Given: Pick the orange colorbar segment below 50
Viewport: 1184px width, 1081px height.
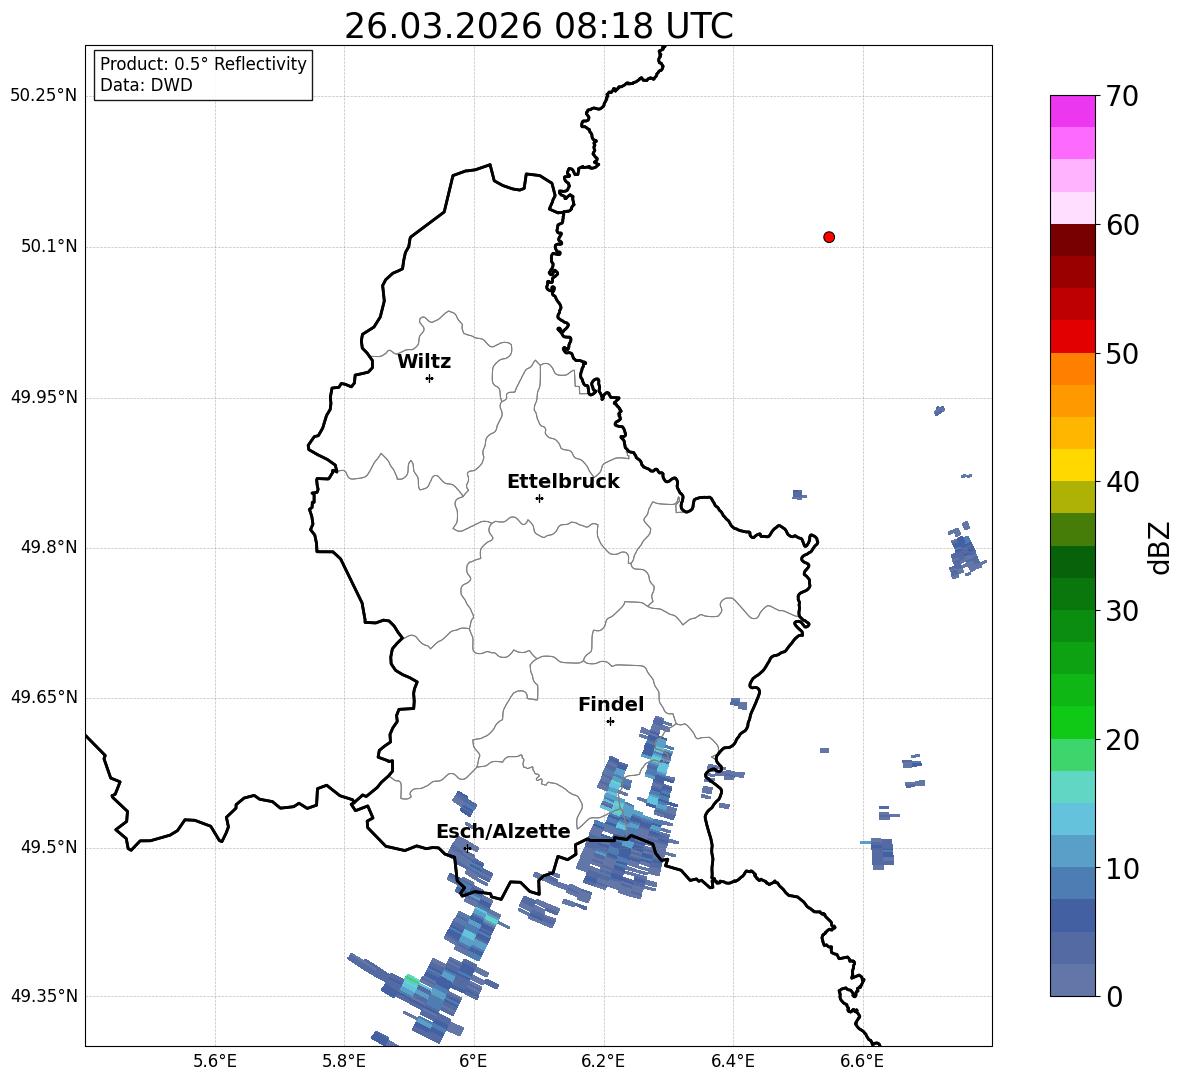Looking at the screenshot, I should pos(1073,369).
